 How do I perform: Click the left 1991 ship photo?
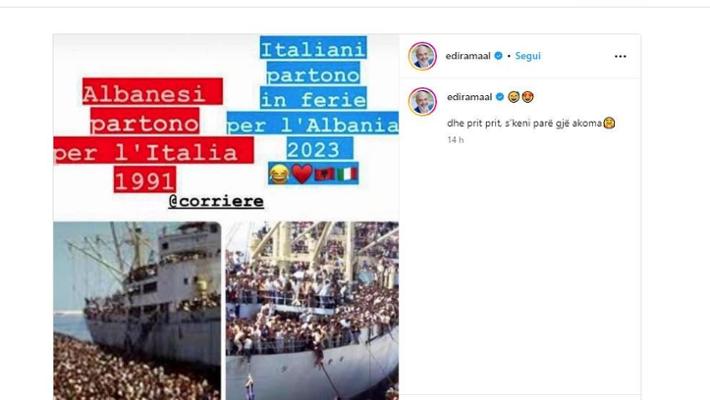(x=137, y=311)
